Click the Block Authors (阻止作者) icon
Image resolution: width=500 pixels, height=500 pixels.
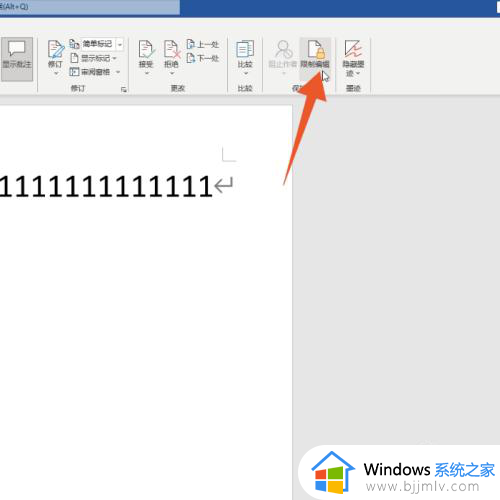point(284,49)
